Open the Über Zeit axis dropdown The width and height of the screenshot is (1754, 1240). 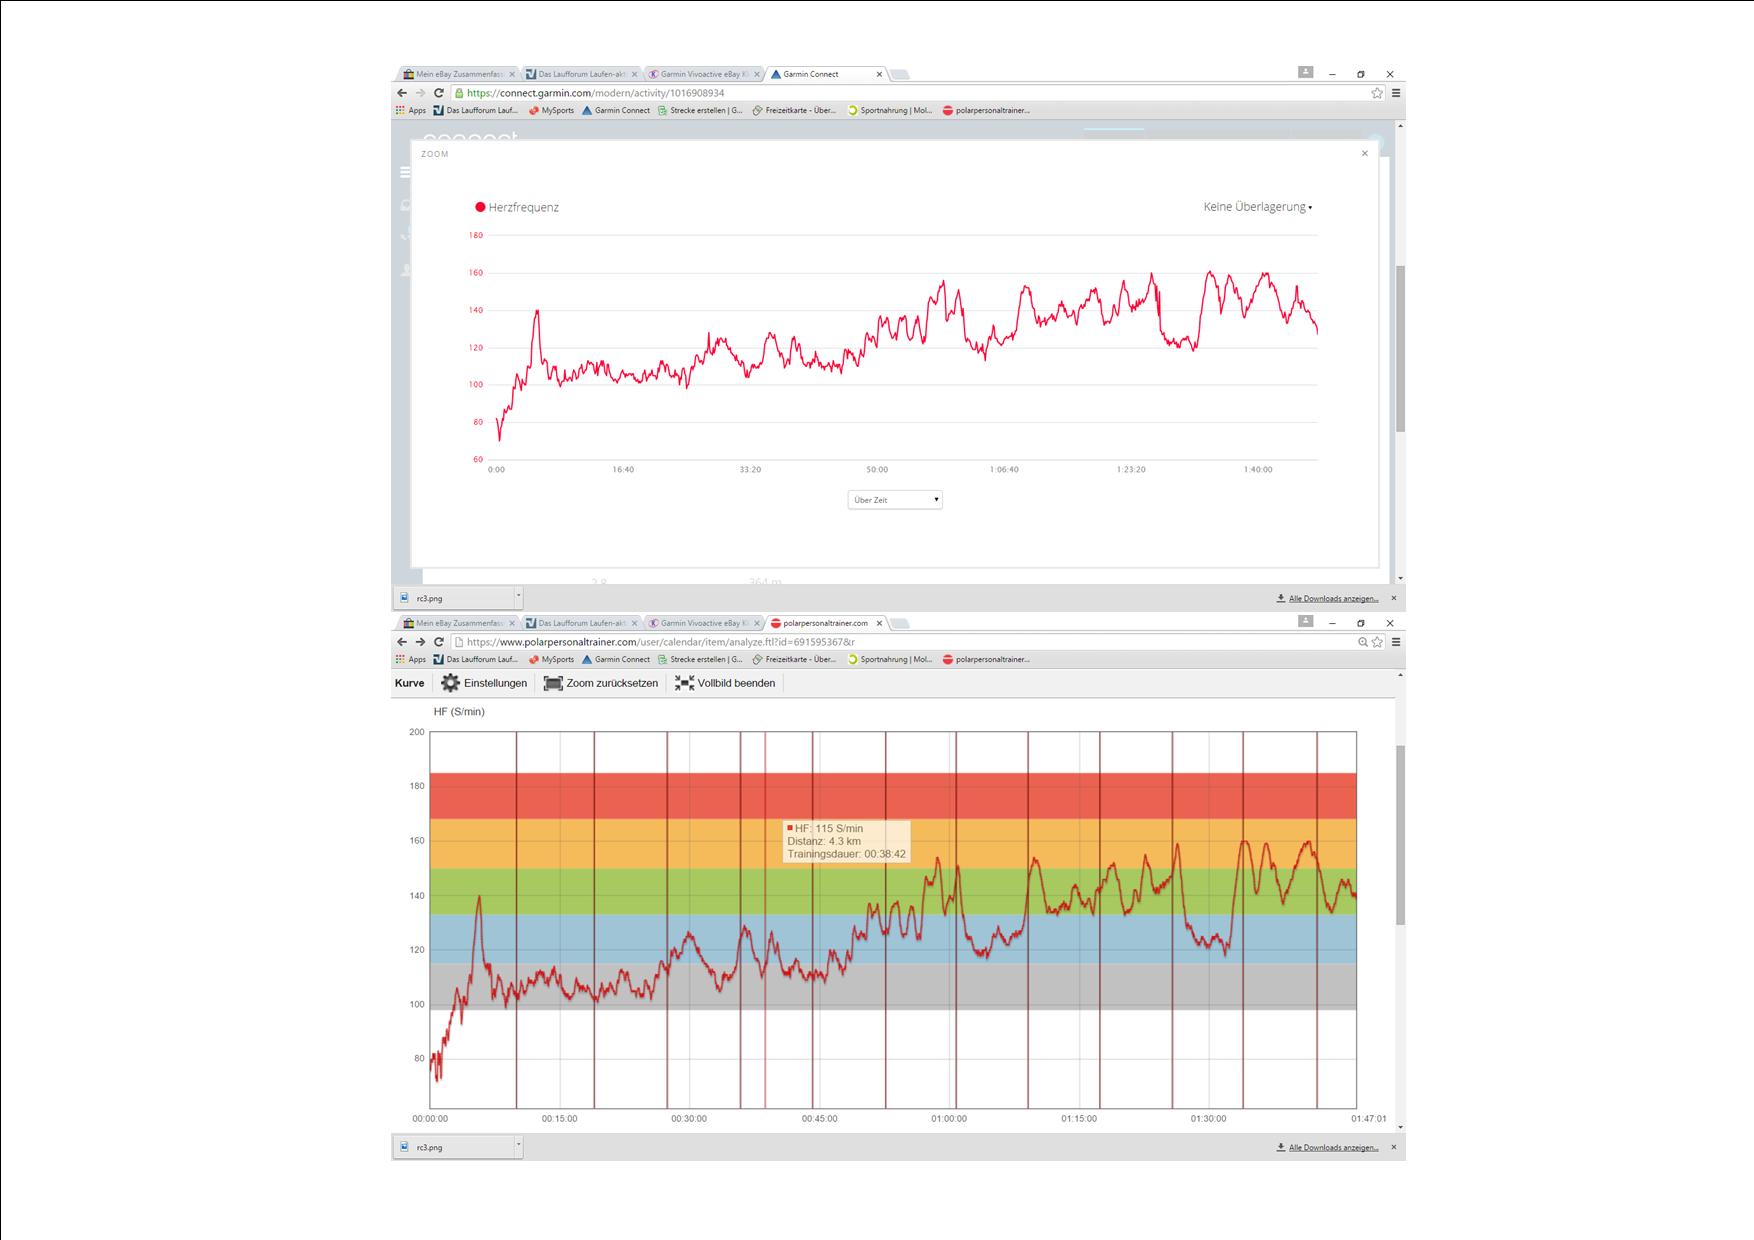tap(895, 499)
